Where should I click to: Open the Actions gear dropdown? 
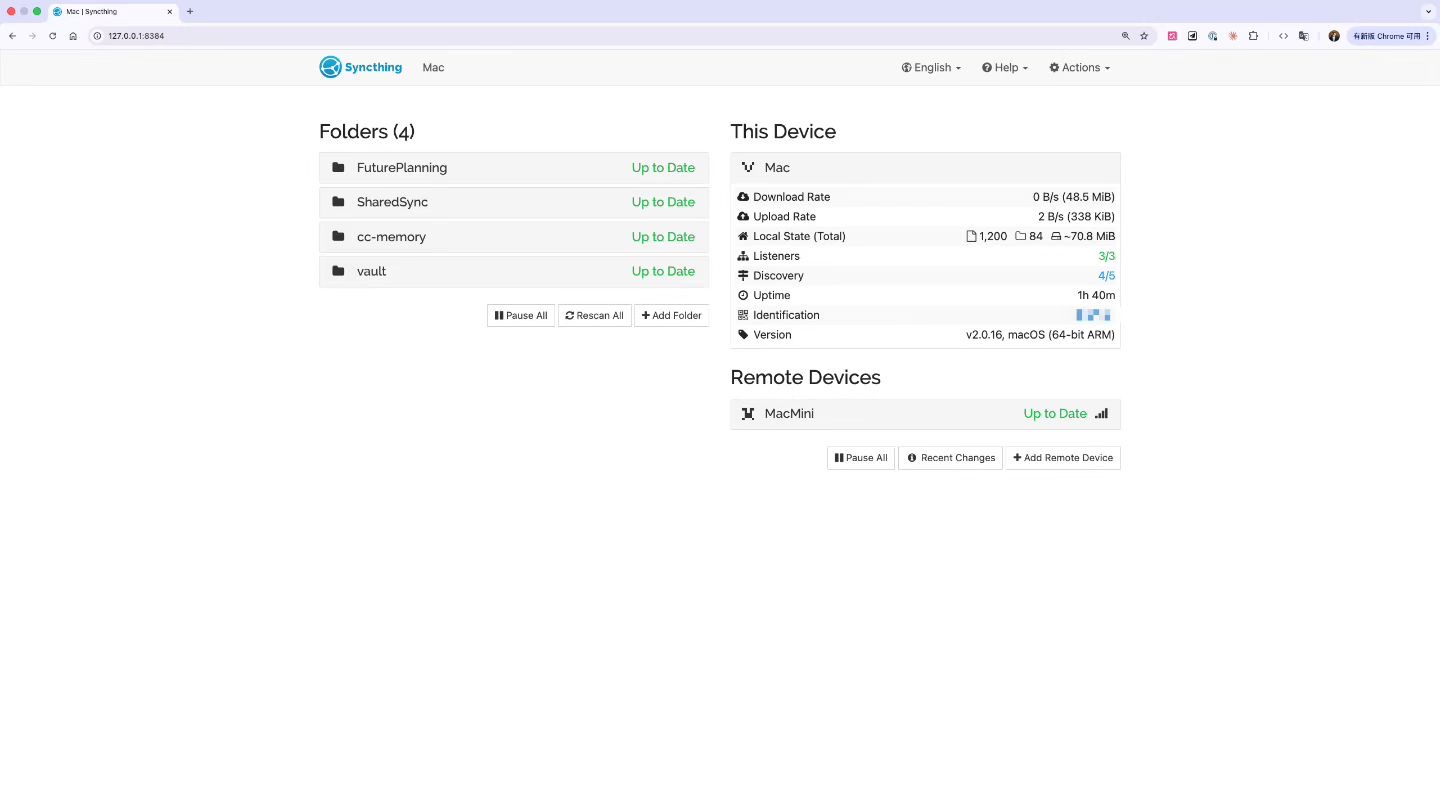[x=1080, y=68]
